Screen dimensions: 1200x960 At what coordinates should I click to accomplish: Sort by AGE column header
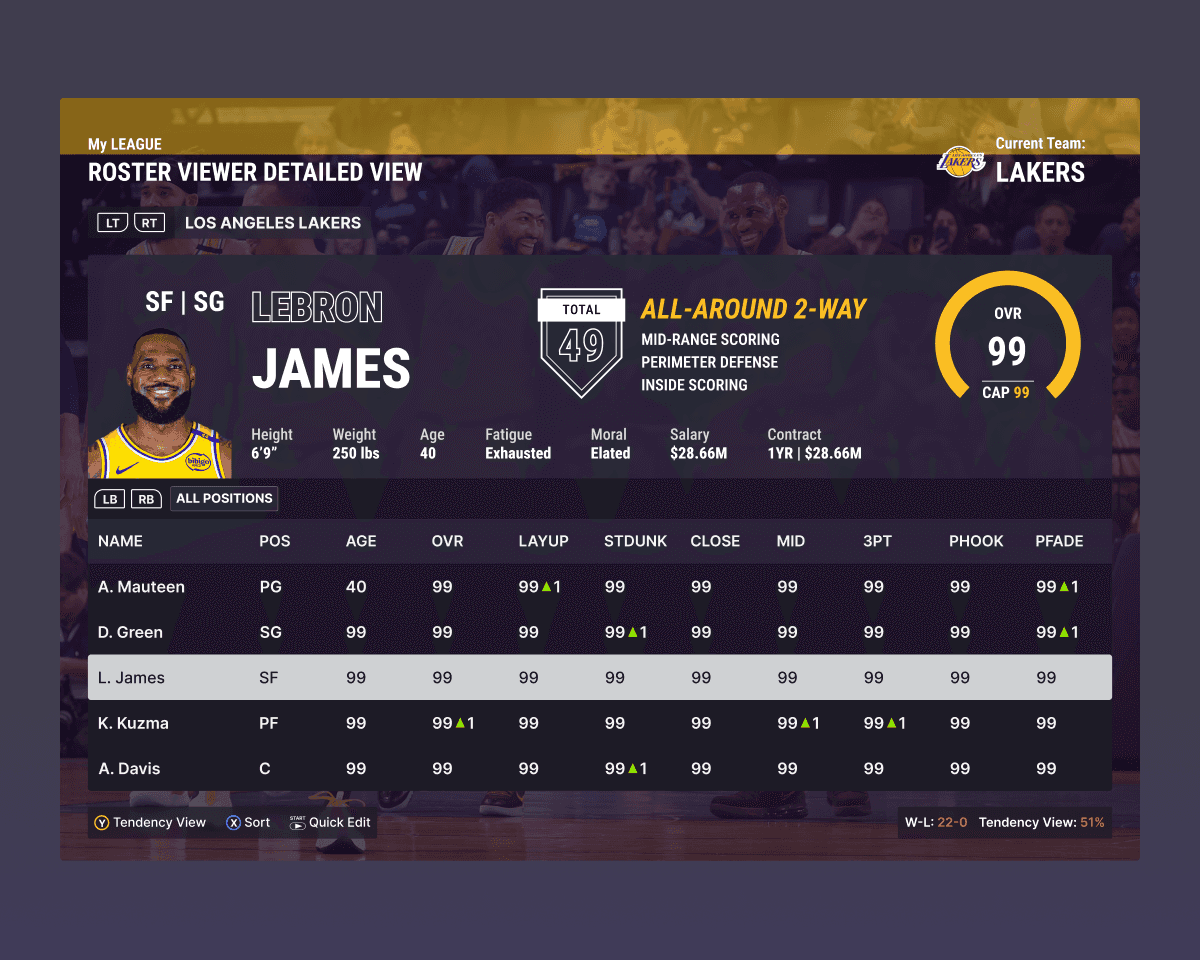[361, 541]
